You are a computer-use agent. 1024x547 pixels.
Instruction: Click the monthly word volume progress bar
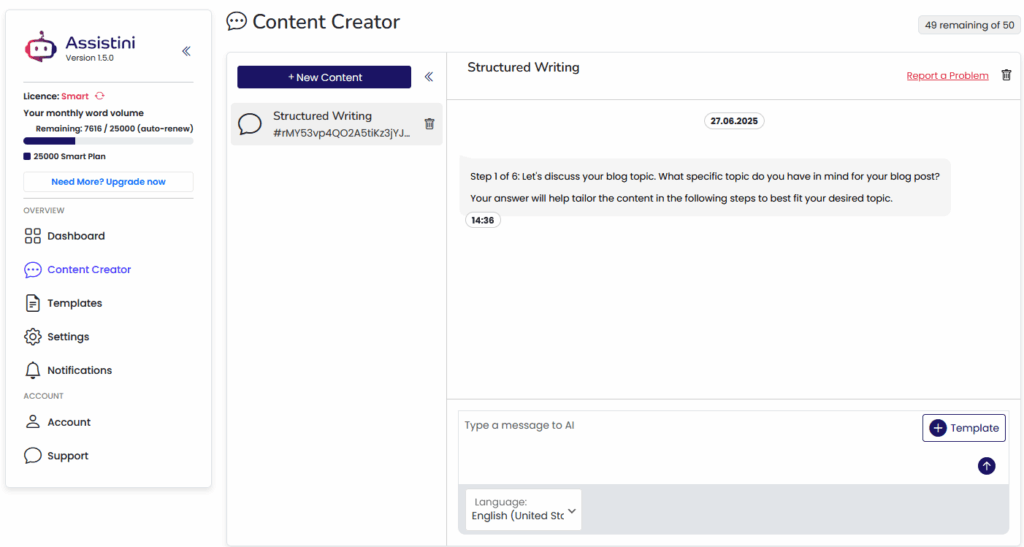click(108, 141)
